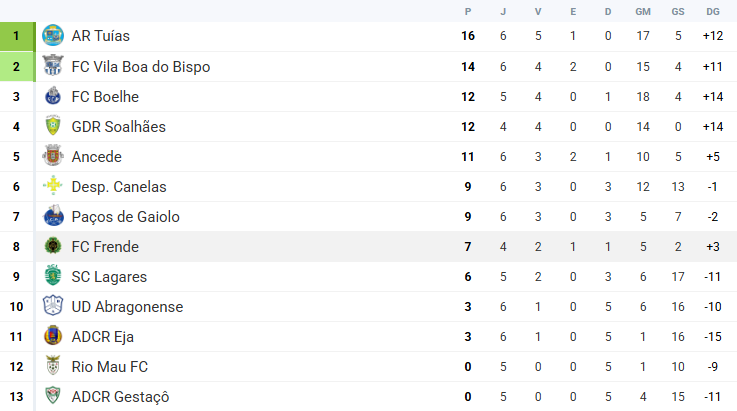This screenshot has height=411, width=737.
Task: Open the ADCR Gestaçô team link
Action: tap(120, 397)
